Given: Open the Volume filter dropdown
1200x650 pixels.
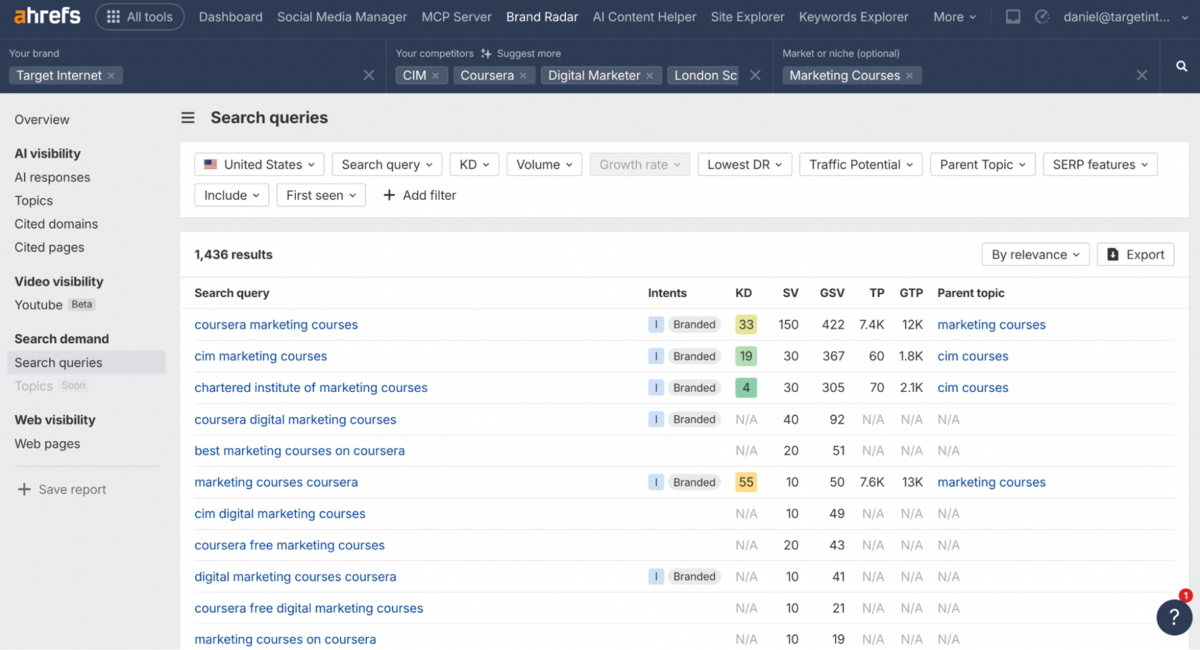Looking at the screenshot, I should 545,165.
